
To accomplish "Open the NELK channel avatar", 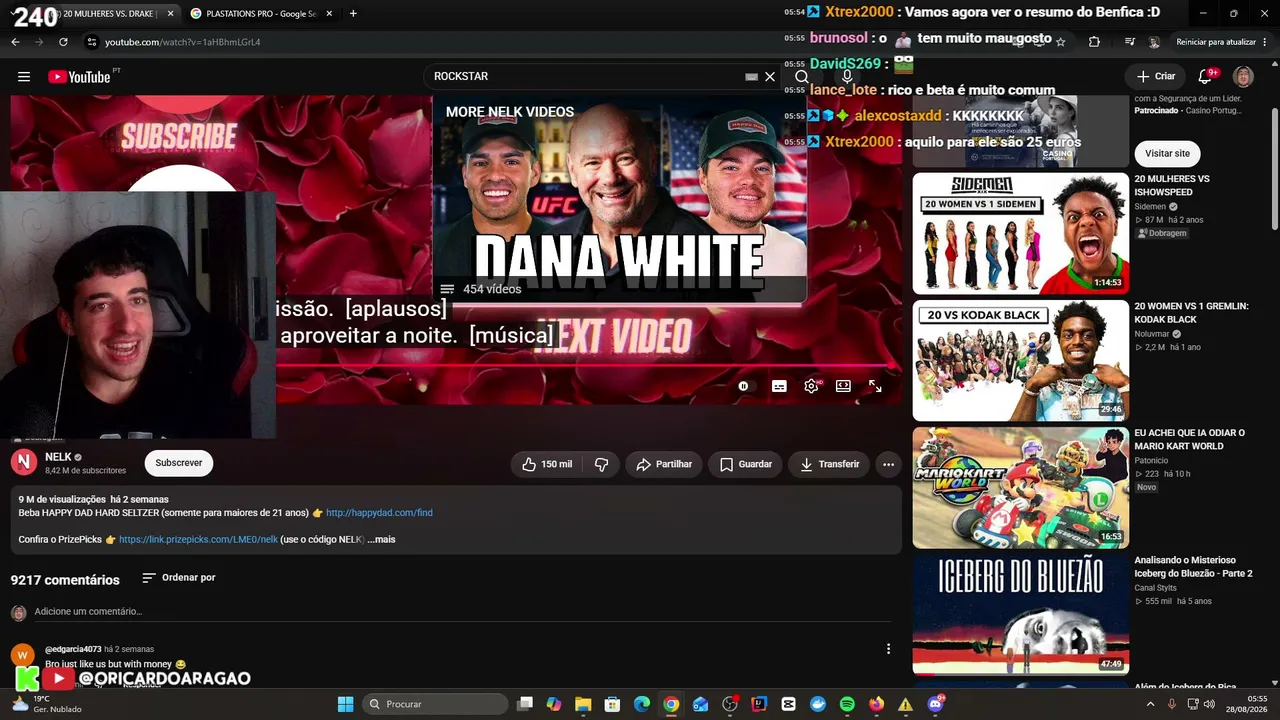I will [24, 462].
